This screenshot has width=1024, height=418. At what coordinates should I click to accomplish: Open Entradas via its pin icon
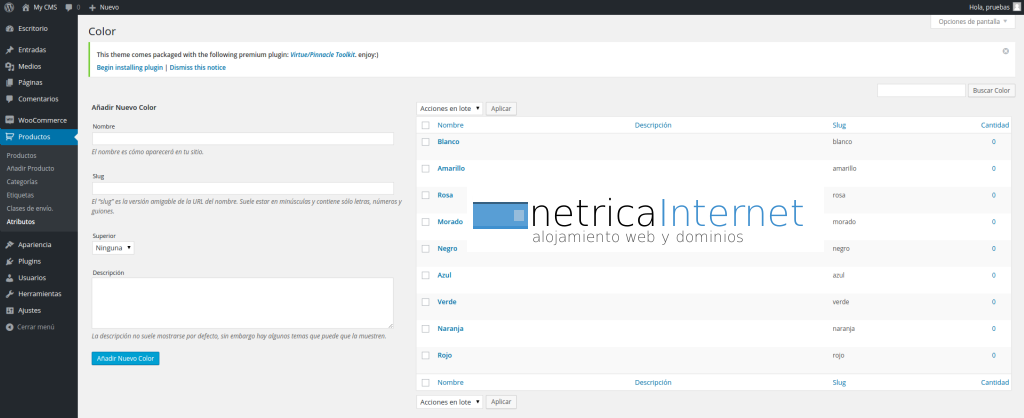tap(9, 49)
